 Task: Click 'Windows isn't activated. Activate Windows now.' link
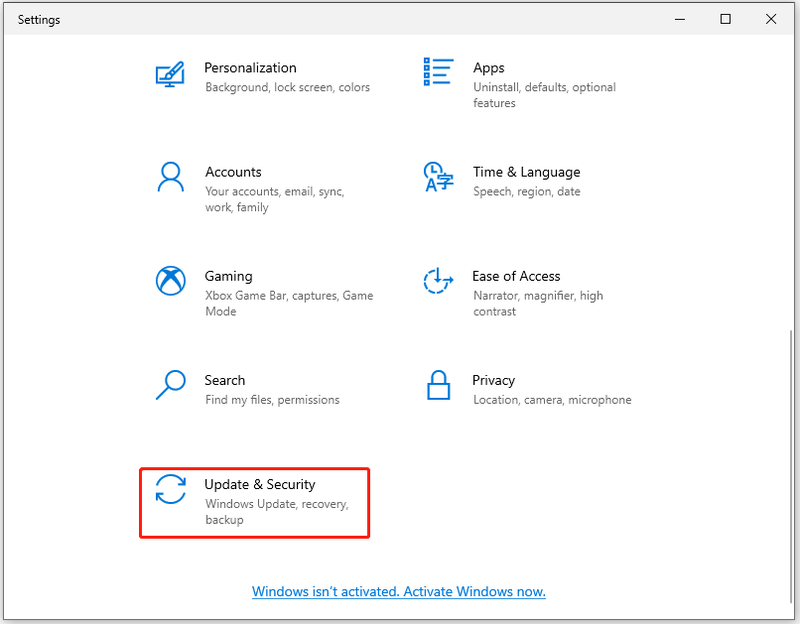(x=398, y=591)
